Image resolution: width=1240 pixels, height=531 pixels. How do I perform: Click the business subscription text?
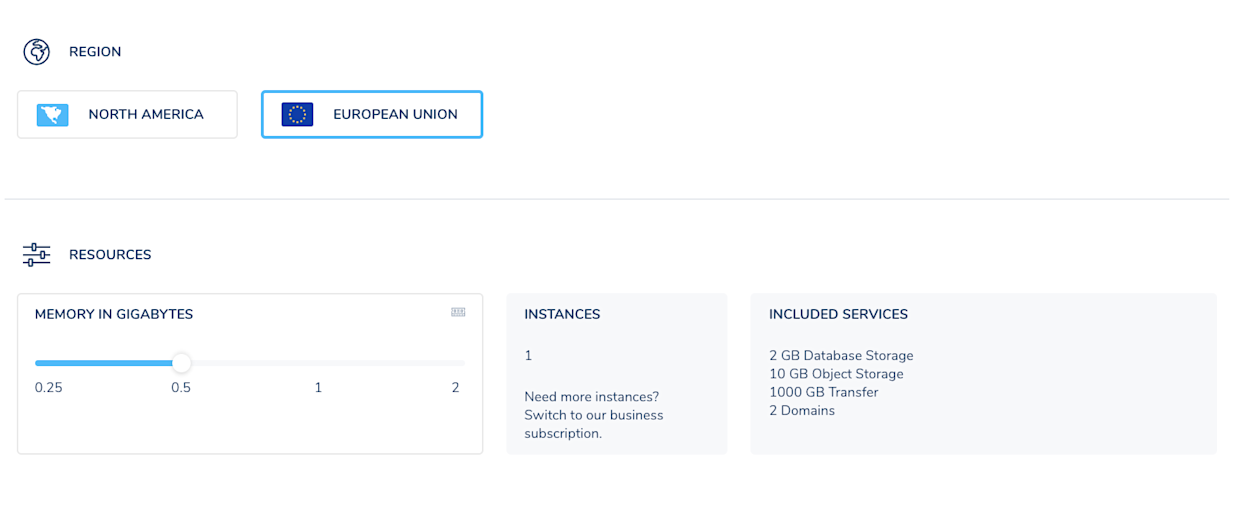pos(594,415)
